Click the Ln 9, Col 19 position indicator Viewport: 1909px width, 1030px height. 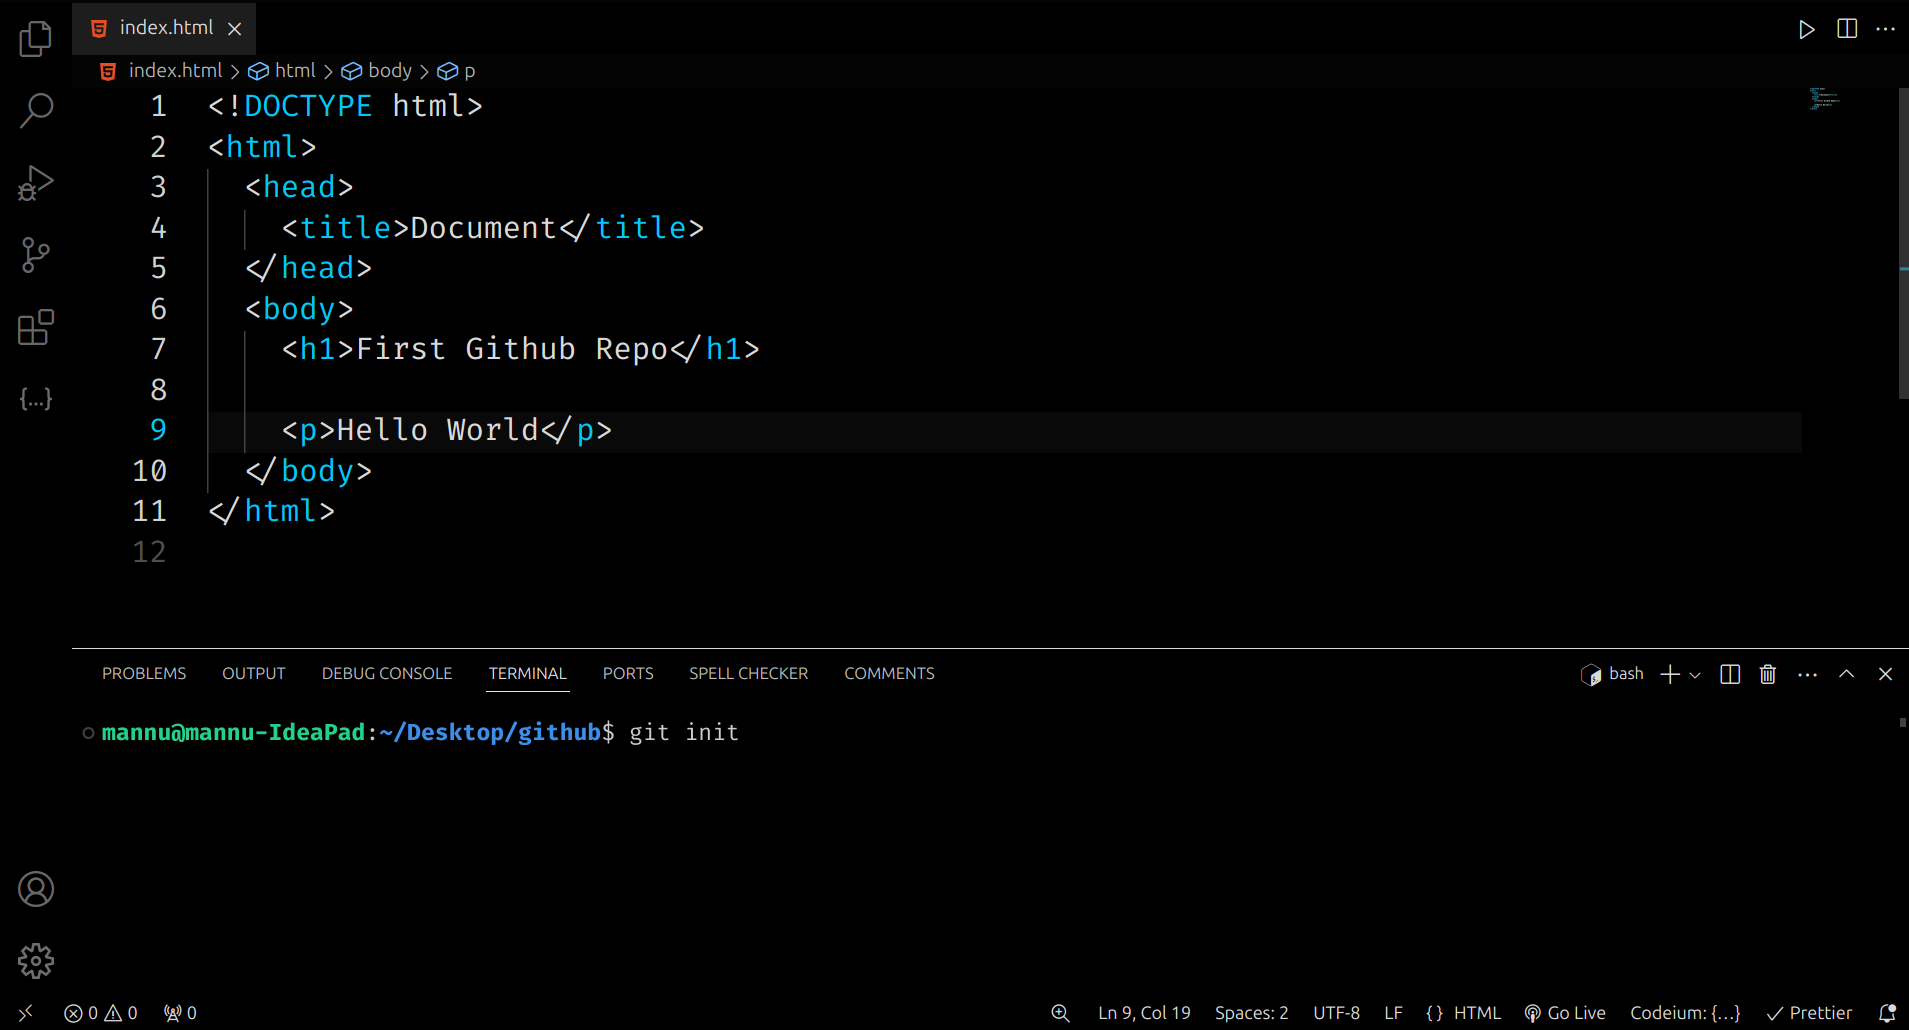(1144, 1013)
